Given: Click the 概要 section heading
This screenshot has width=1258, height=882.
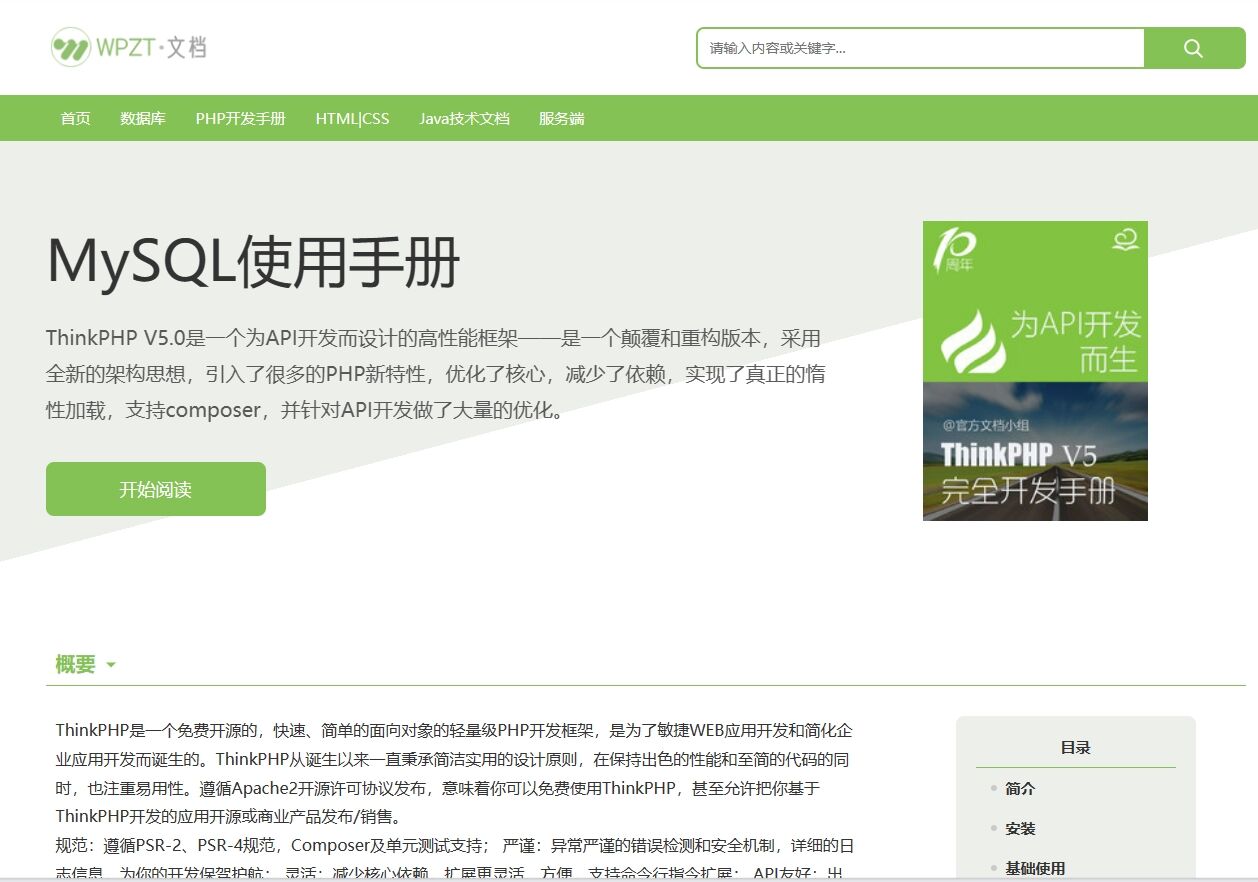Looking at the screenshot, I should pyautogui.click(x=76, y=664).
